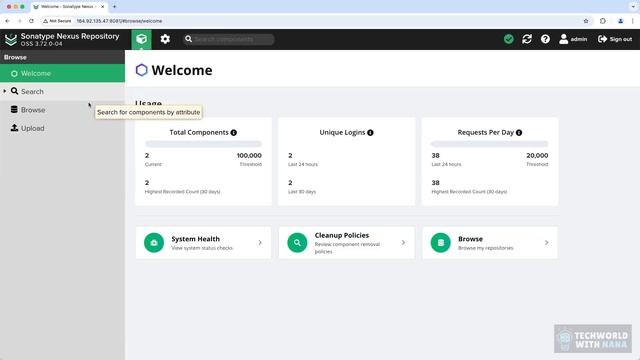This screenshot has width=640, height=360.
Task: Open the browser profile icon
Action: click(620, 21)
